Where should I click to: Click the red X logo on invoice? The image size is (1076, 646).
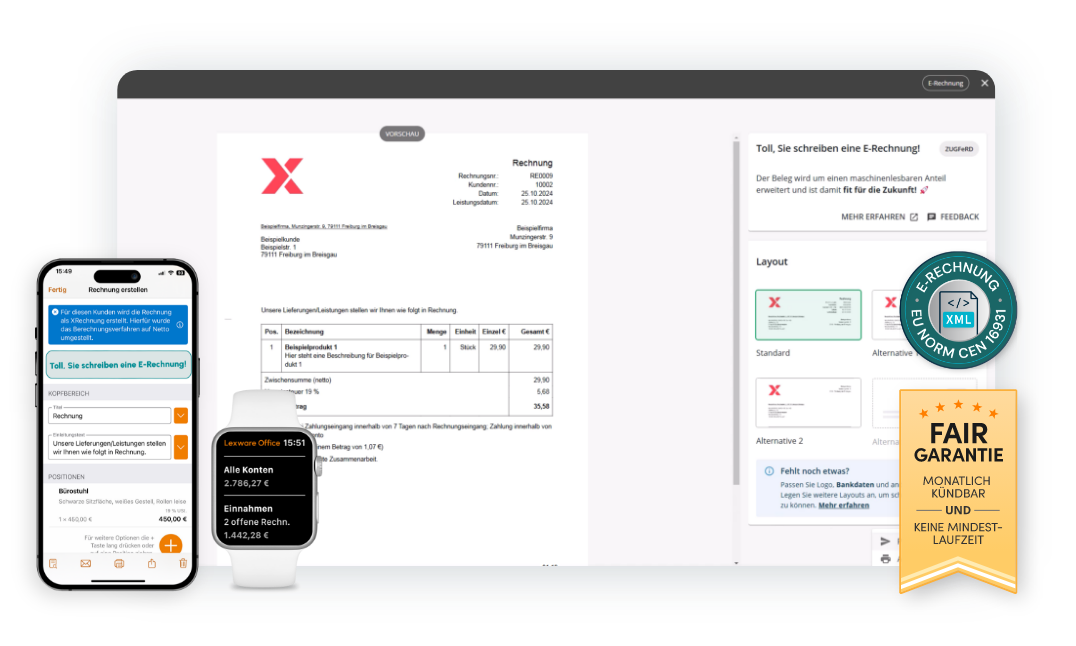click(282, 176)
